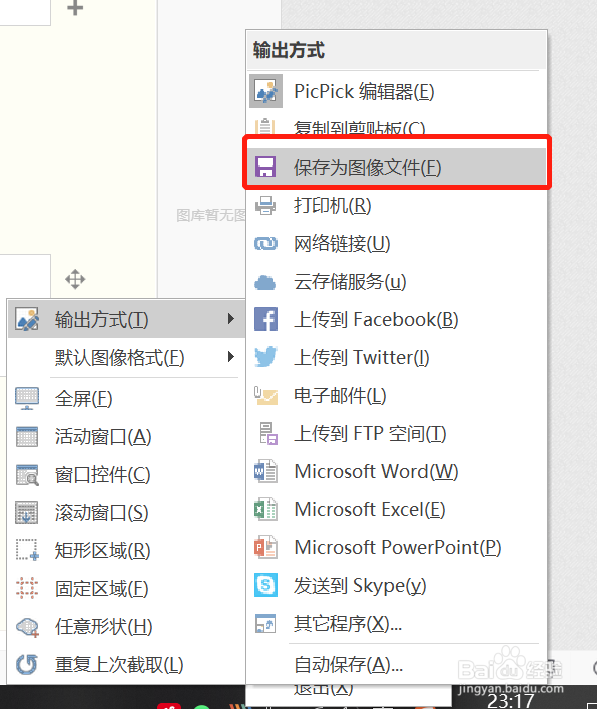The width and height of the screenshot is (597, 709).
Task: Select 滚动窗口(S) capture
Action: tap(126, 512)
